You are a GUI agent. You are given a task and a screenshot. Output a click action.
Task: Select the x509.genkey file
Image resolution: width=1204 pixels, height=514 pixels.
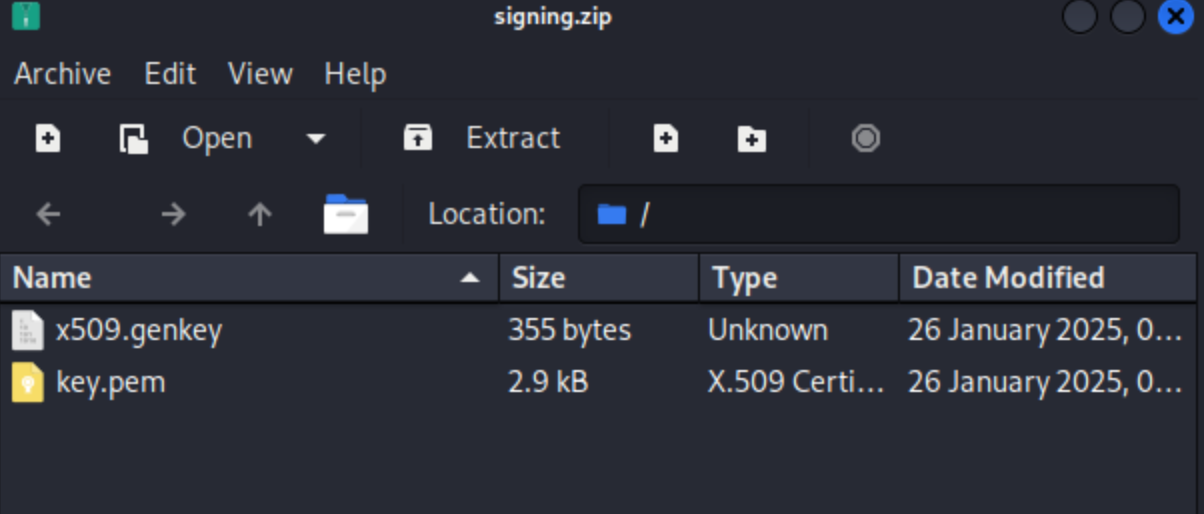138,330
